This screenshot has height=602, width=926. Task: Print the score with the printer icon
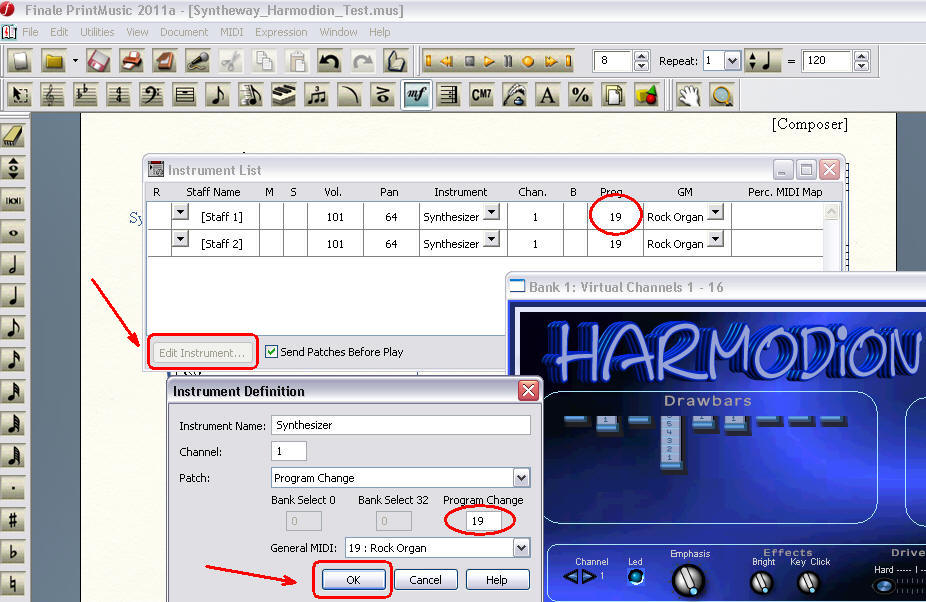(x=132, y=61)
